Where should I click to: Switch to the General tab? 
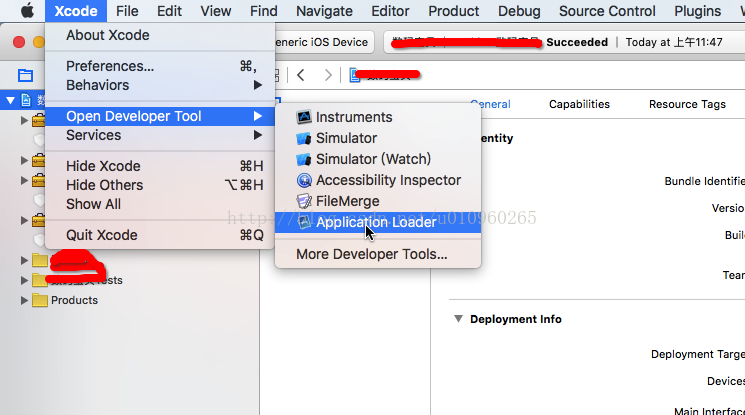(490, 104)
